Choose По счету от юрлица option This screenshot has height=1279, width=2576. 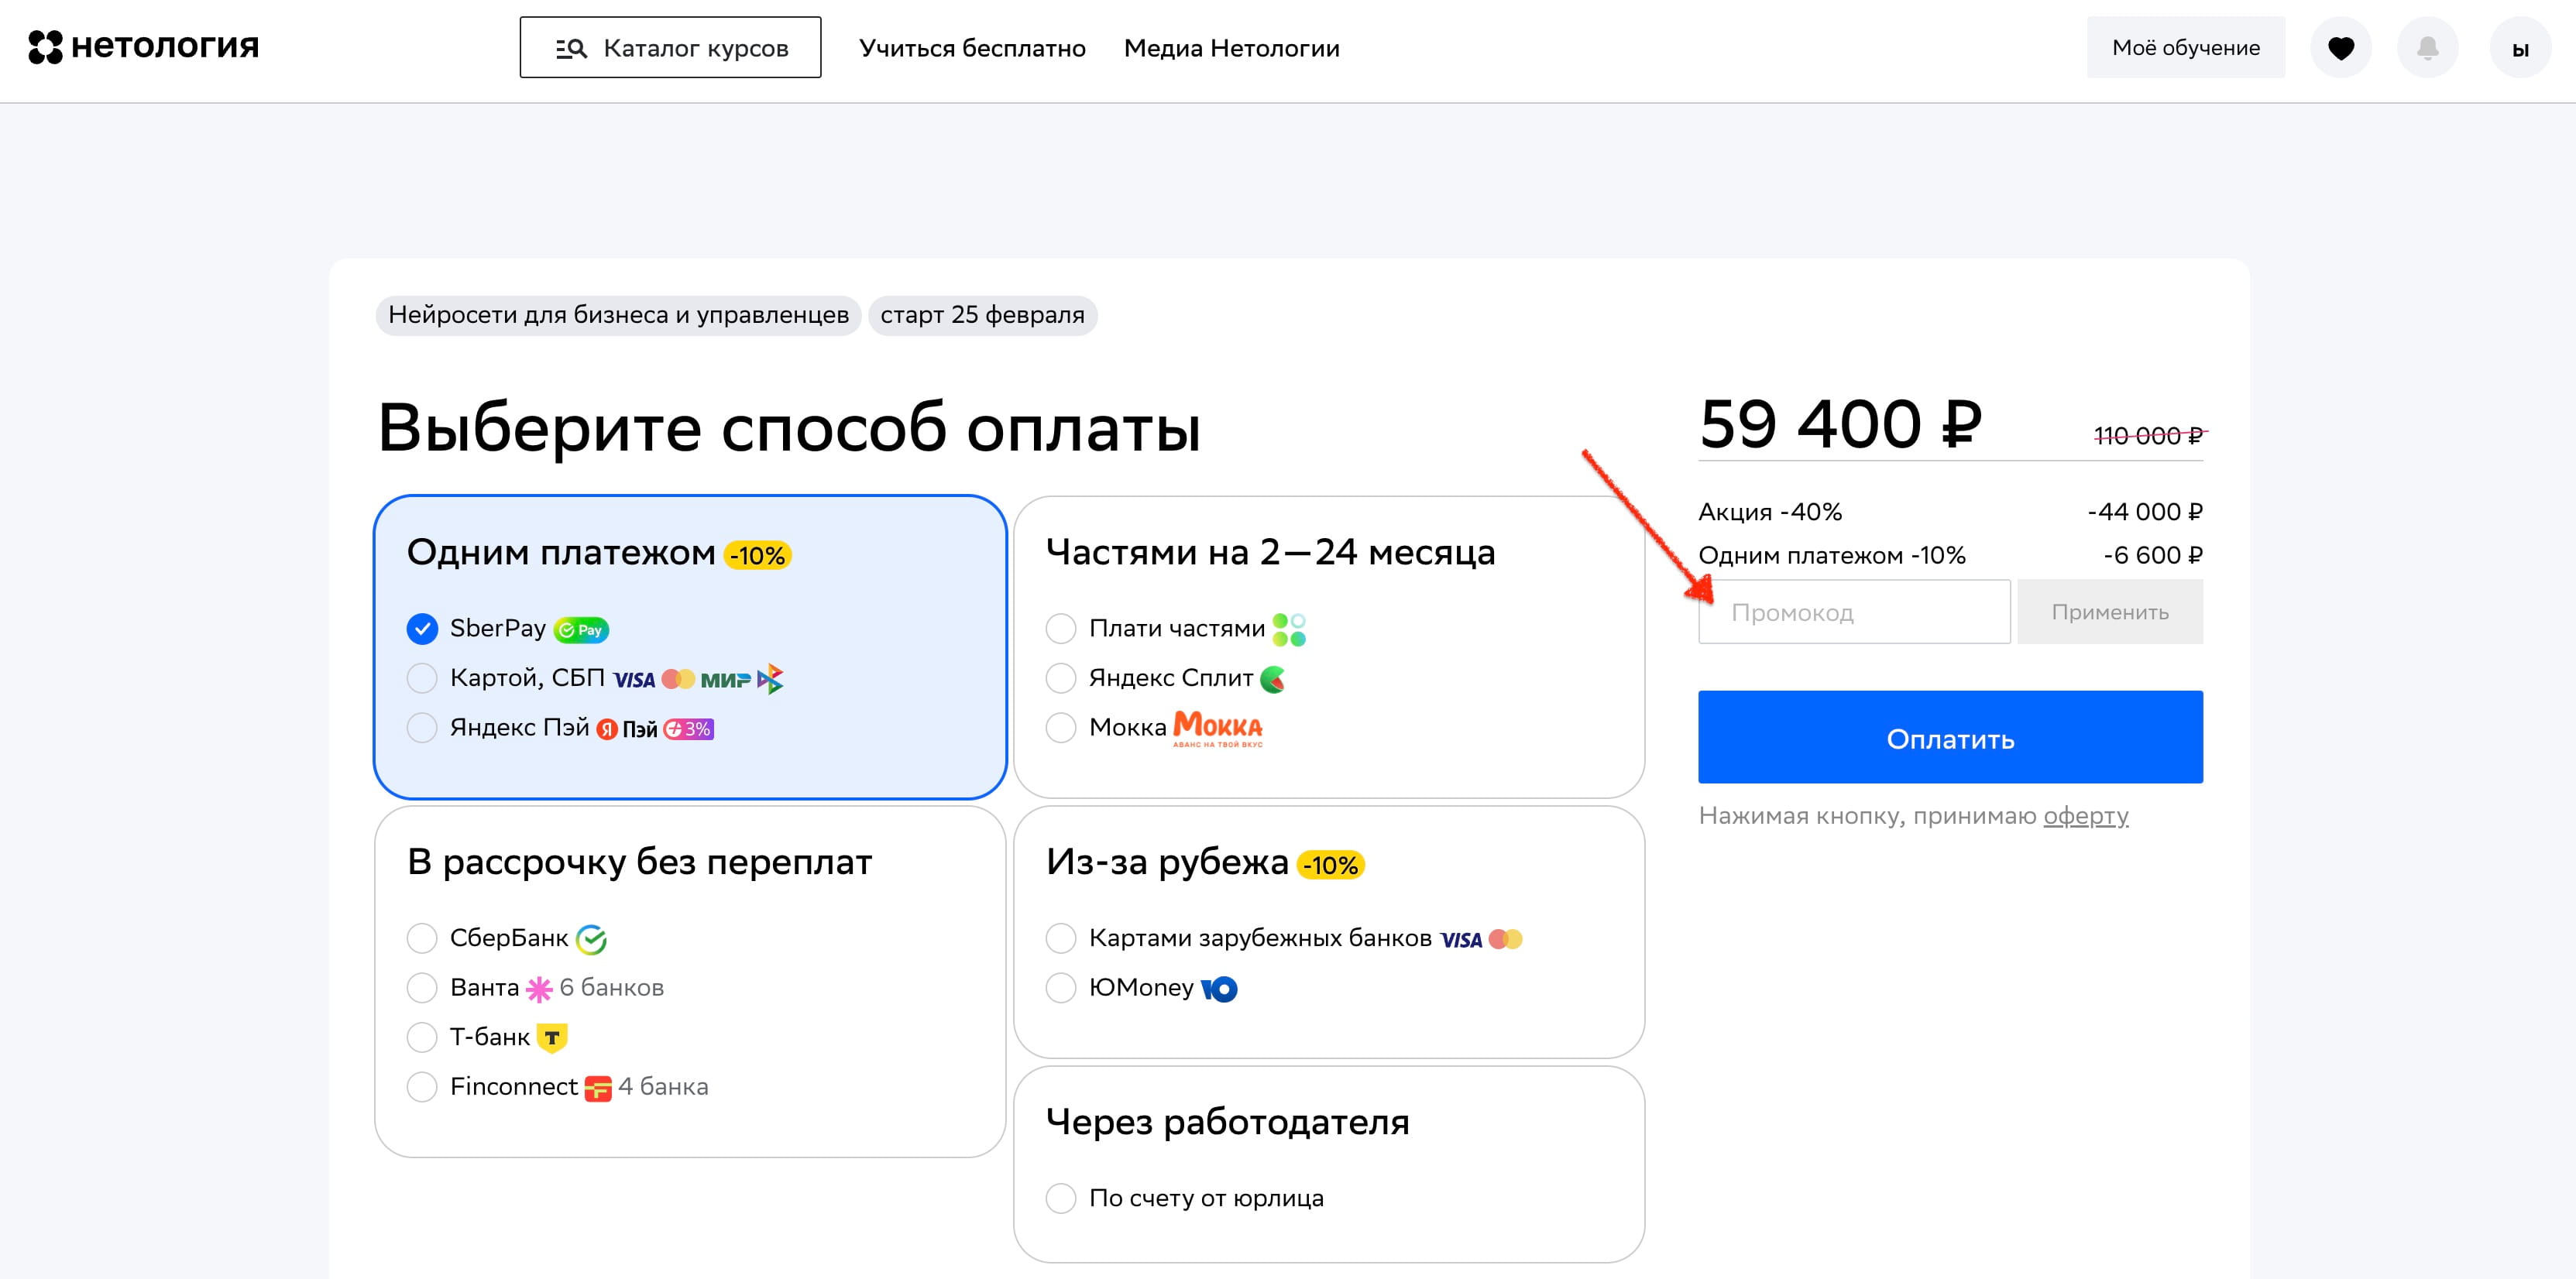1060,1198
